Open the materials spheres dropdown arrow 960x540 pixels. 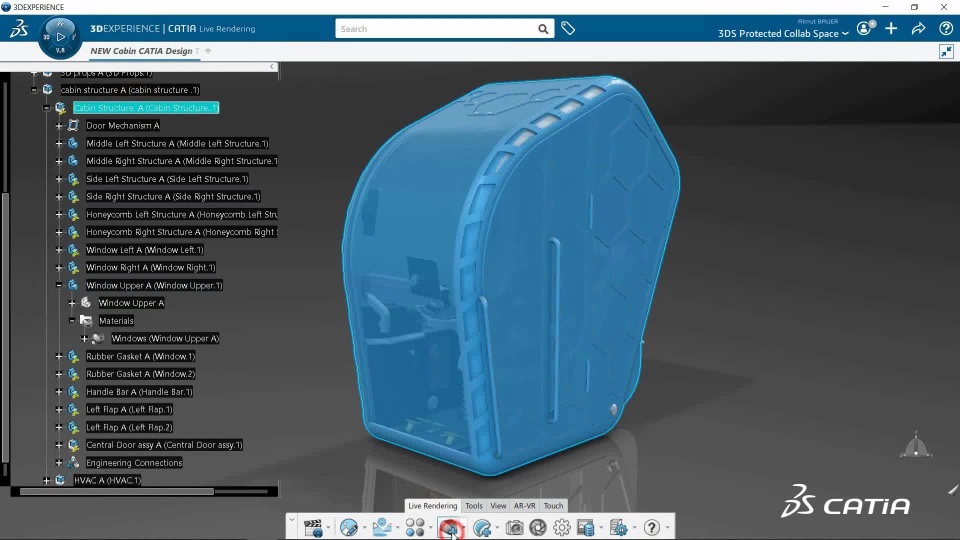coord(430,528)
